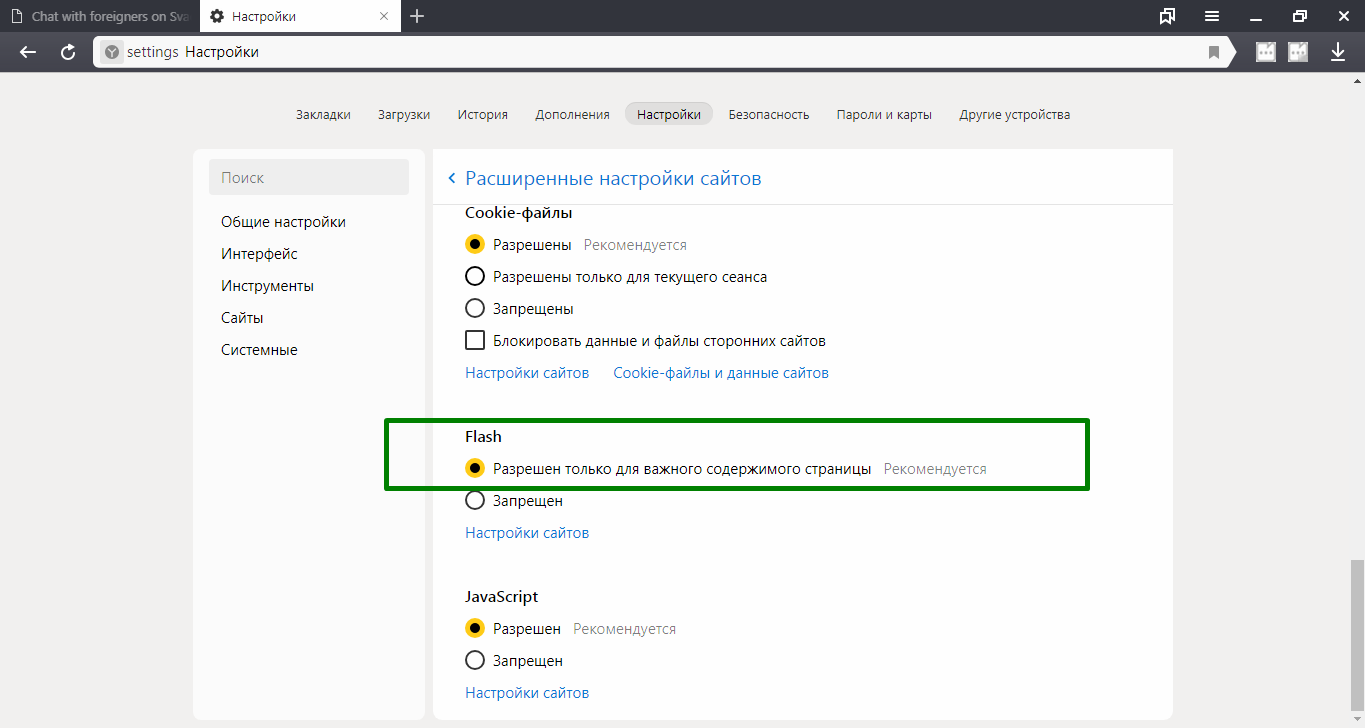Open Настройки сайтов link under Cookie-файлы
This screenshot has height=728, width=1365.
pos(527,373)
